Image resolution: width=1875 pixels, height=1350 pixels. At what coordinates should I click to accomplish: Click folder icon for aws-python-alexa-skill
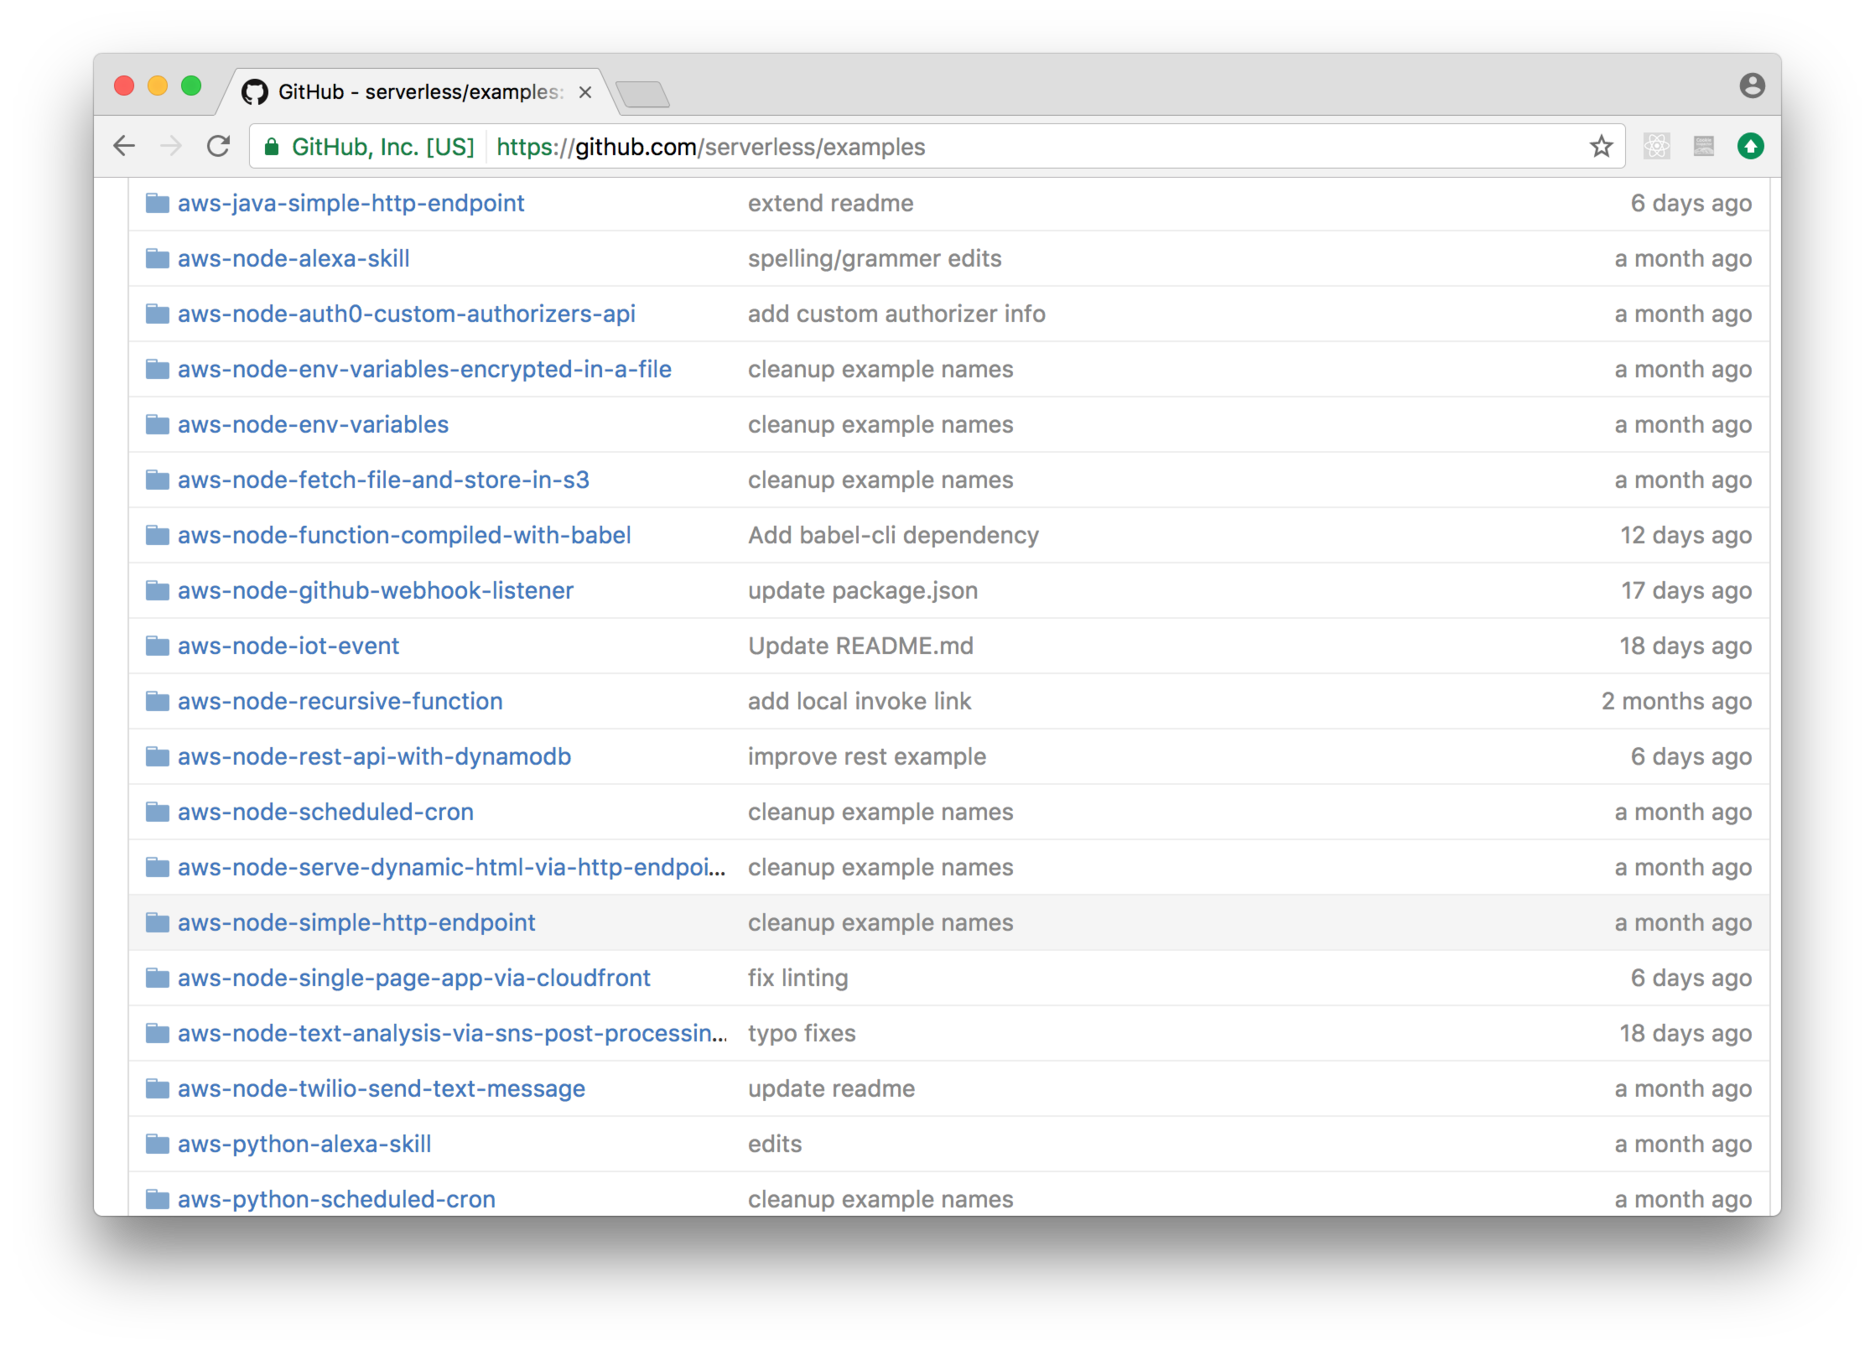click(157, 1144)
